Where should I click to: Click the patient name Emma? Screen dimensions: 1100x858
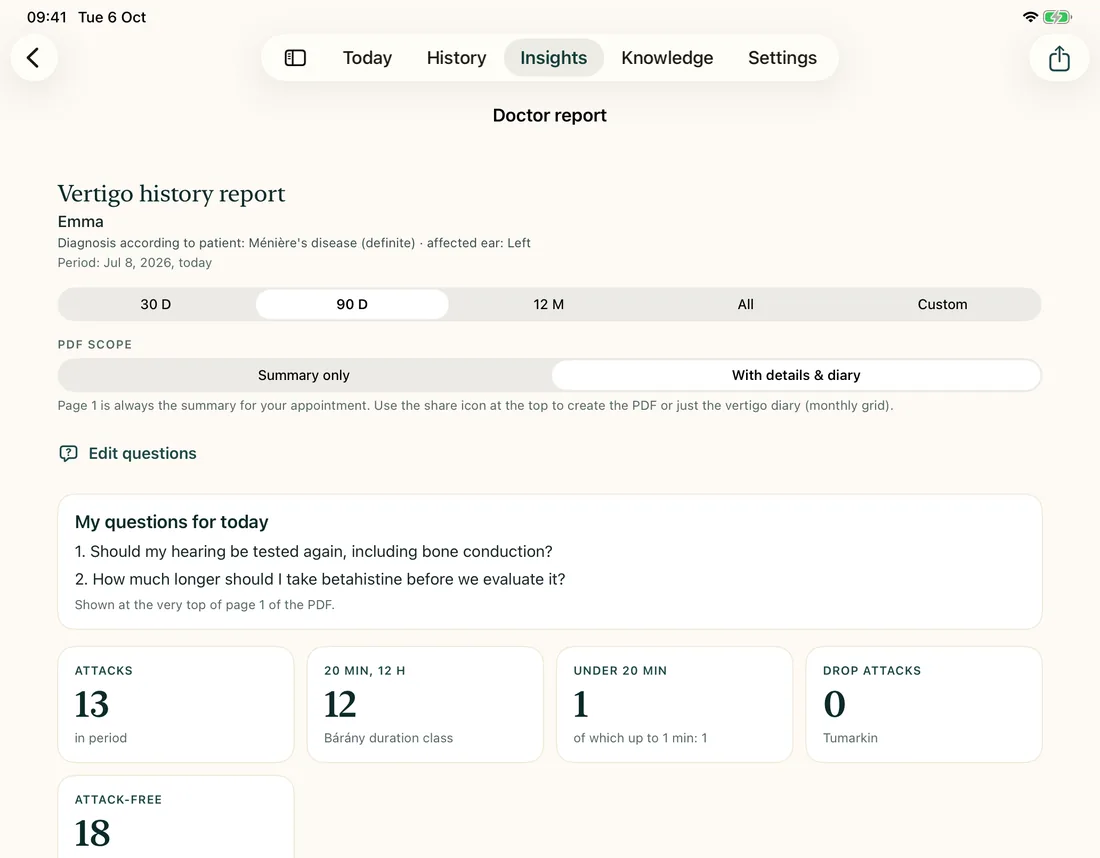[81, 222]
